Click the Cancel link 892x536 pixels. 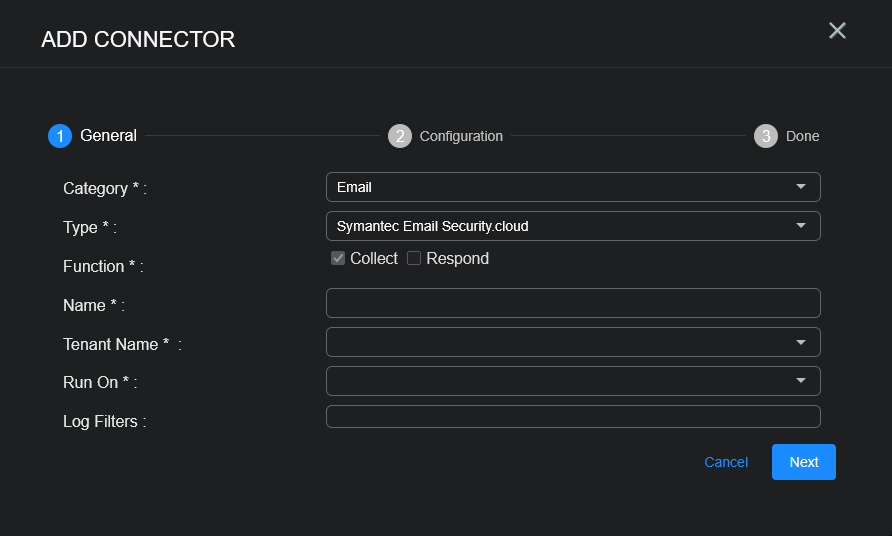726,462
